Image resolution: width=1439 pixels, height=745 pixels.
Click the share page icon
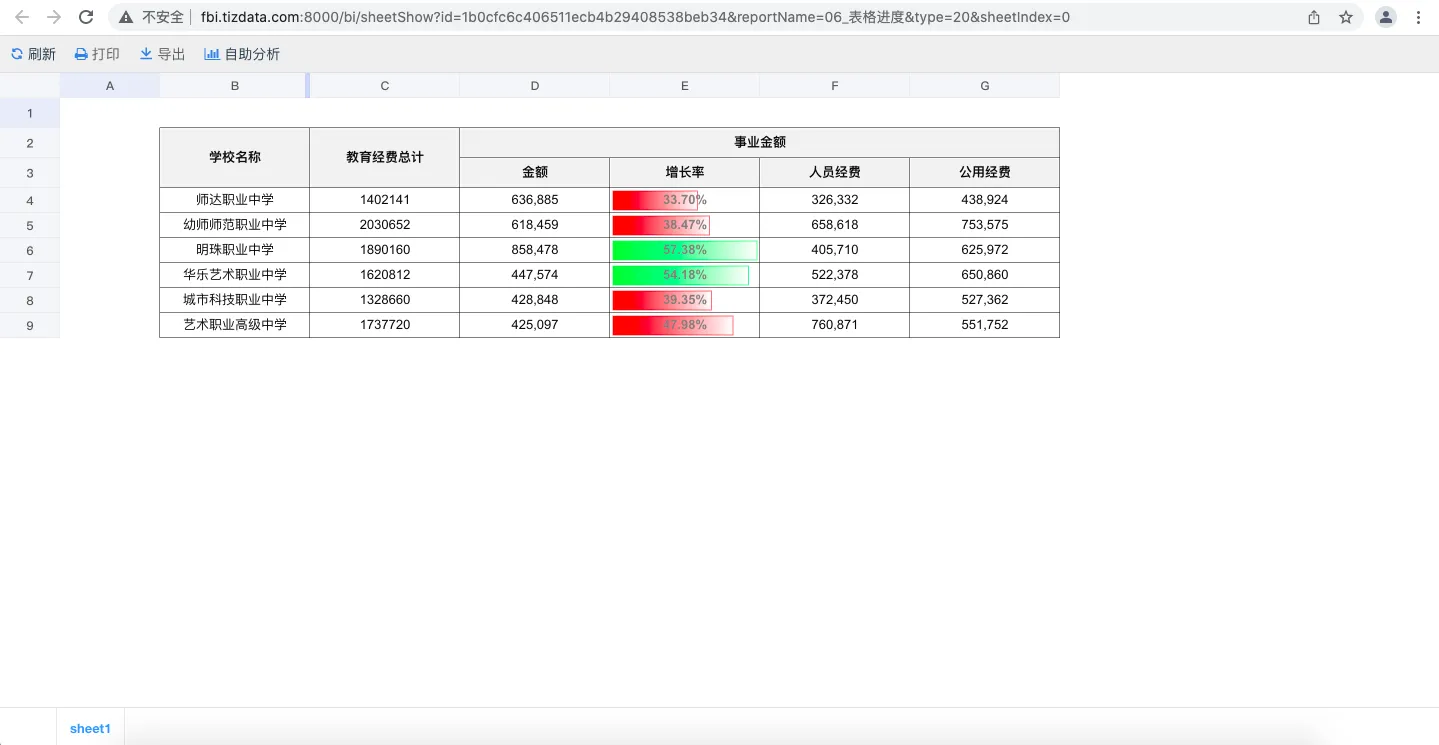click(1314, 17)
